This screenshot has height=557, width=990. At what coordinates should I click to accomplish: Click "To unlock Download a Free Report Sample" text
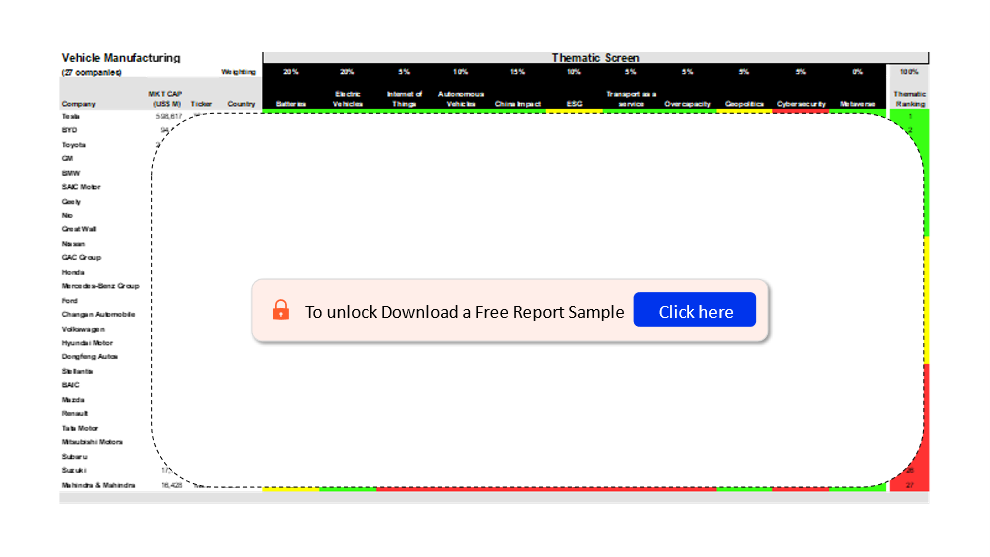465,312
